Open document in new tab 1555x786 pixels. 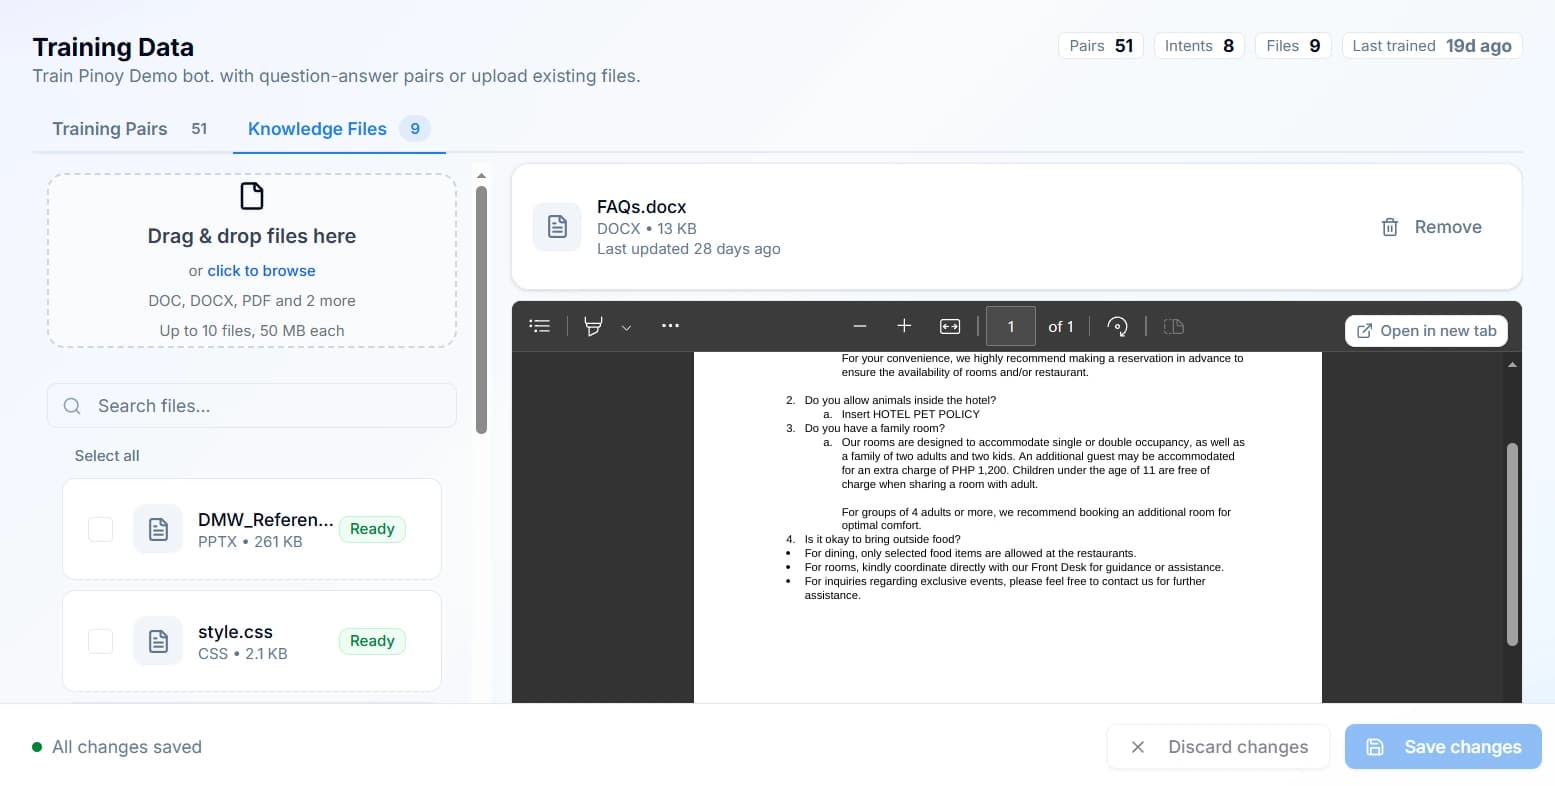(x=1426, y=331)
